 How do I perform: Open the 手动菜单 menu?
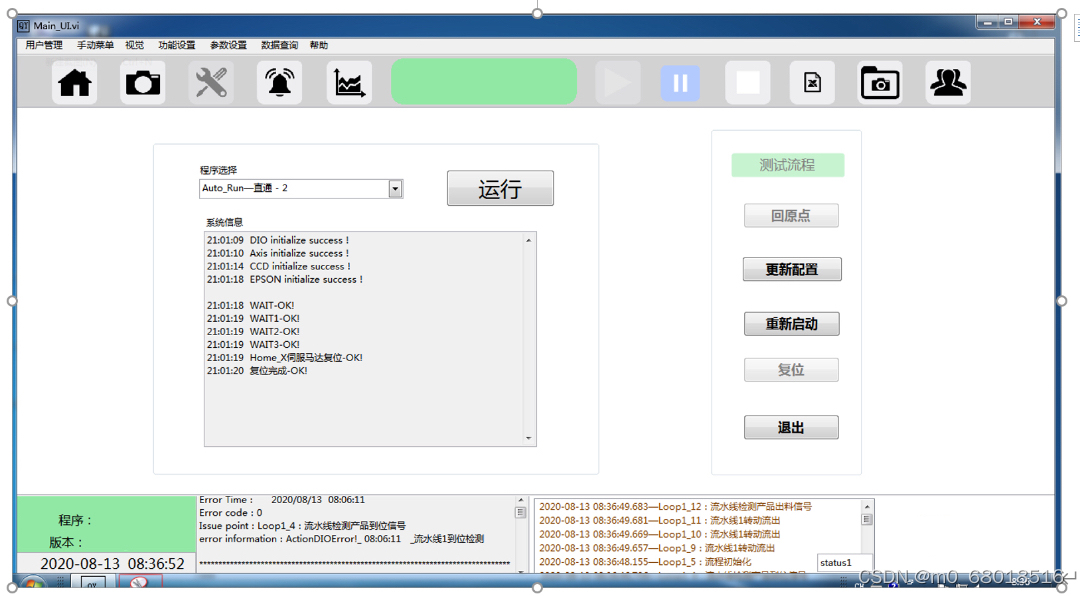(x=95, y=45)
